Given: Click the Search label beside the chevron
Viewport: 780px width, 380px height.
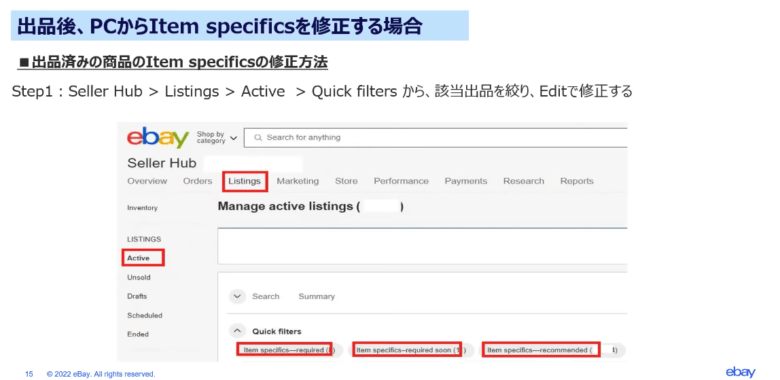Looking at the screenshot, I should [266, 296].
